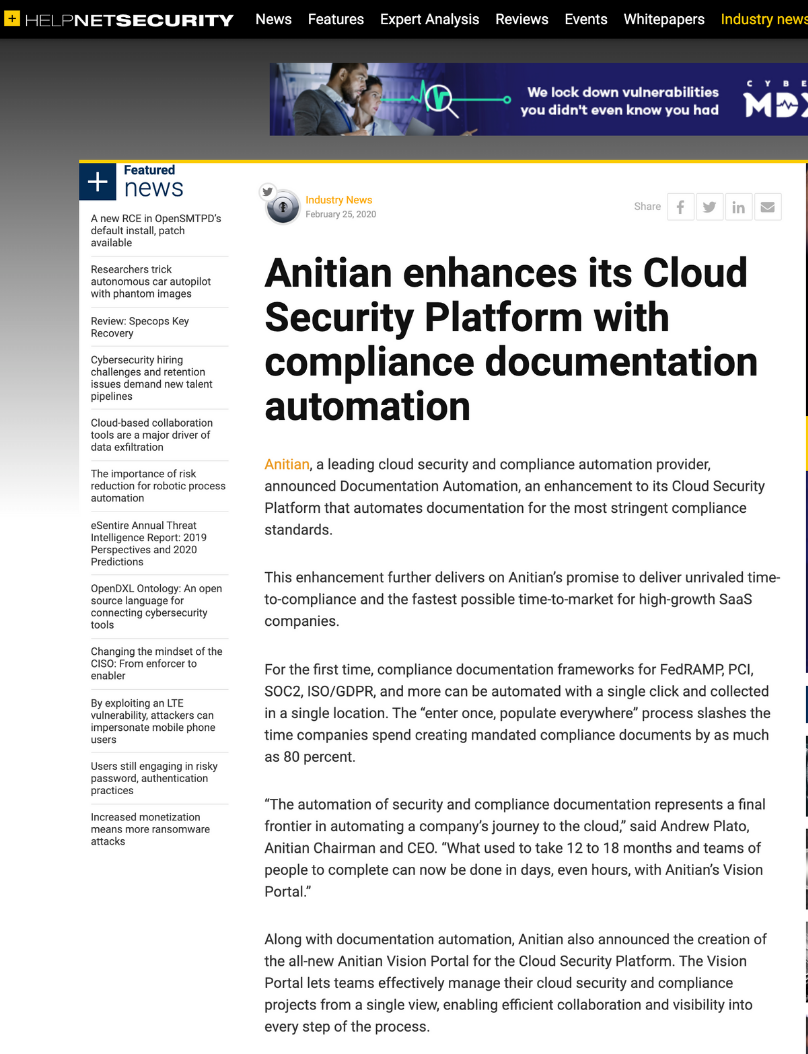Share article via email icon
The width and height of the screenshot is (808, 1054).
pyautogui.click(x=768, y=207)
